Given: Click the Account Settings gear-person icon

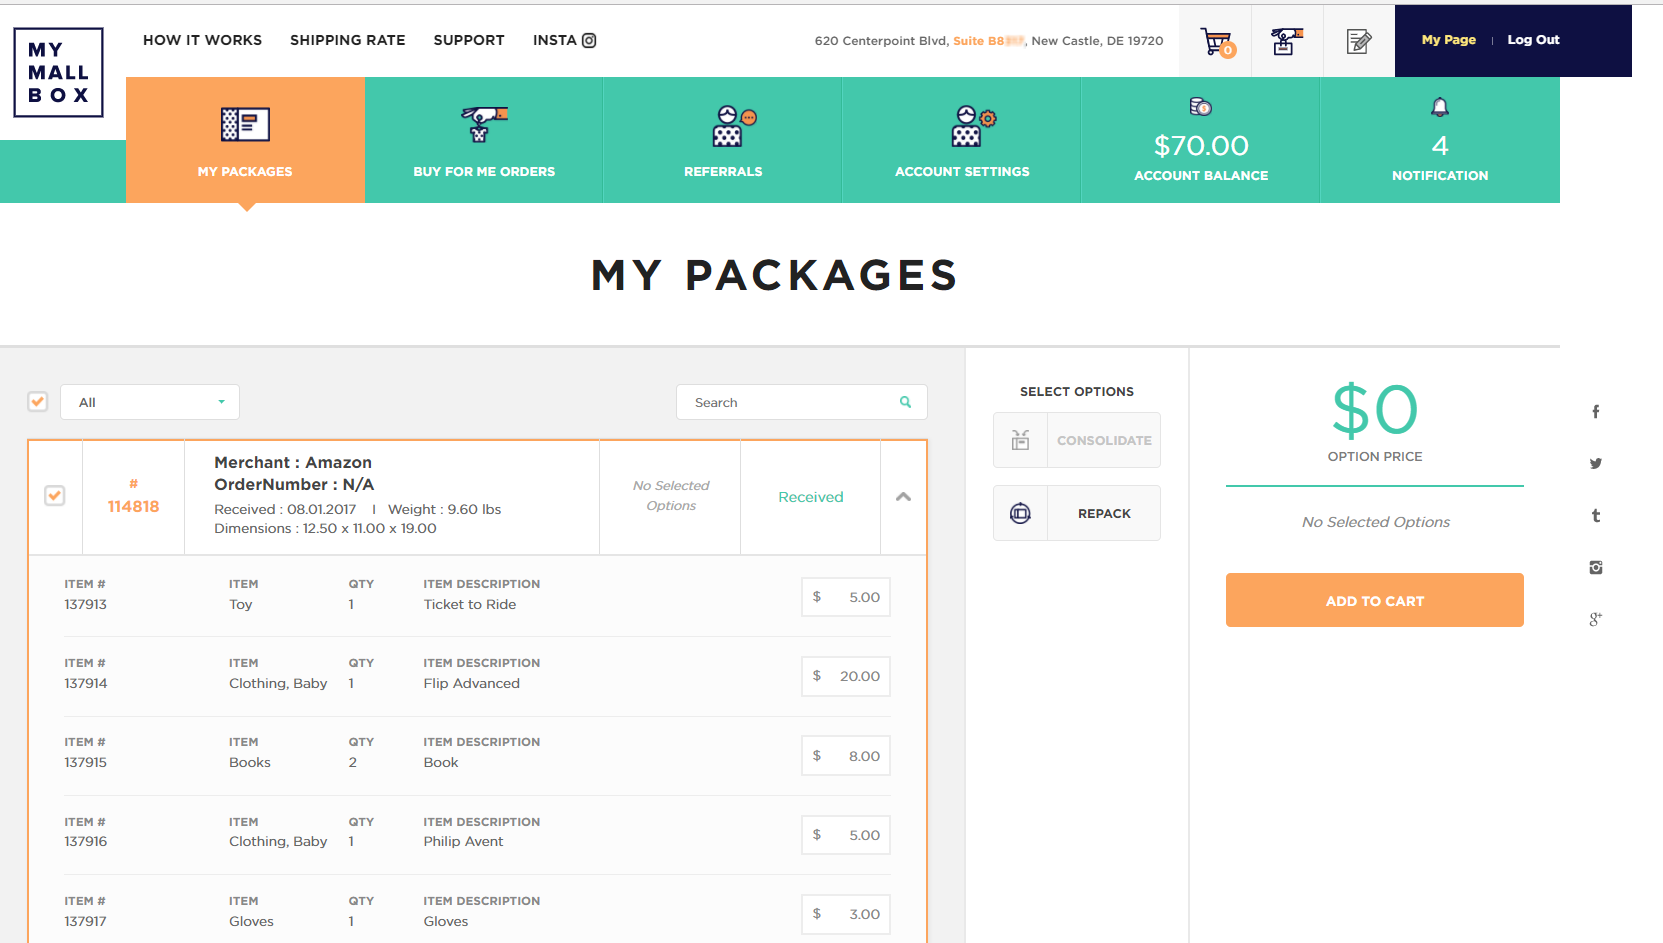Looking at the screenshot, I should coord(973,126).
